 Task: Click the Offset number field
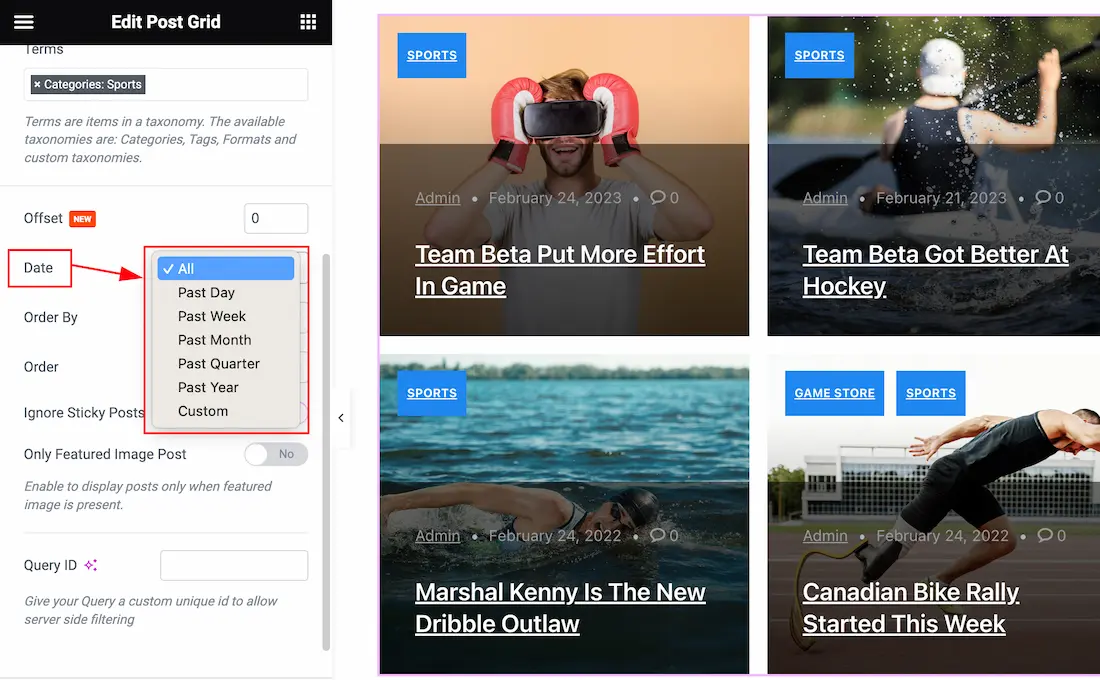(x=276, y=218)
